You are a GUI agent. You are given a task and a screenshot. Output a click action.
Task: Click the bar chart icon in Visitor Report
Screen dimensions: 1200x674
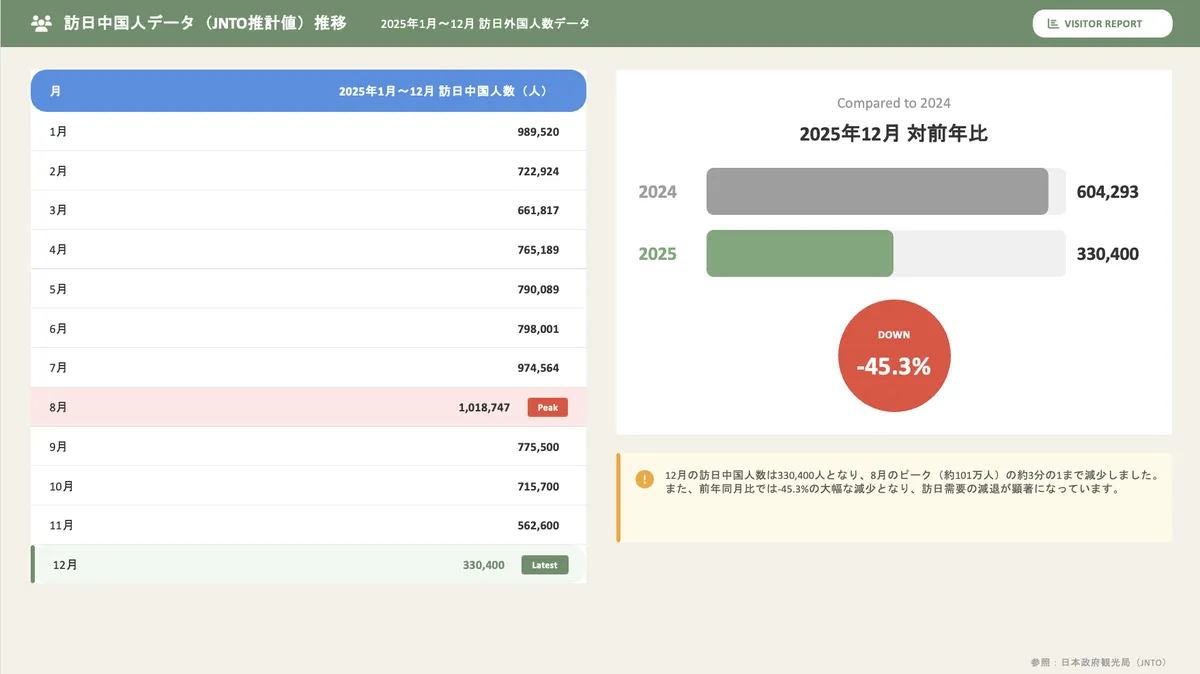pyautogui.click(x=1053, y=24)
